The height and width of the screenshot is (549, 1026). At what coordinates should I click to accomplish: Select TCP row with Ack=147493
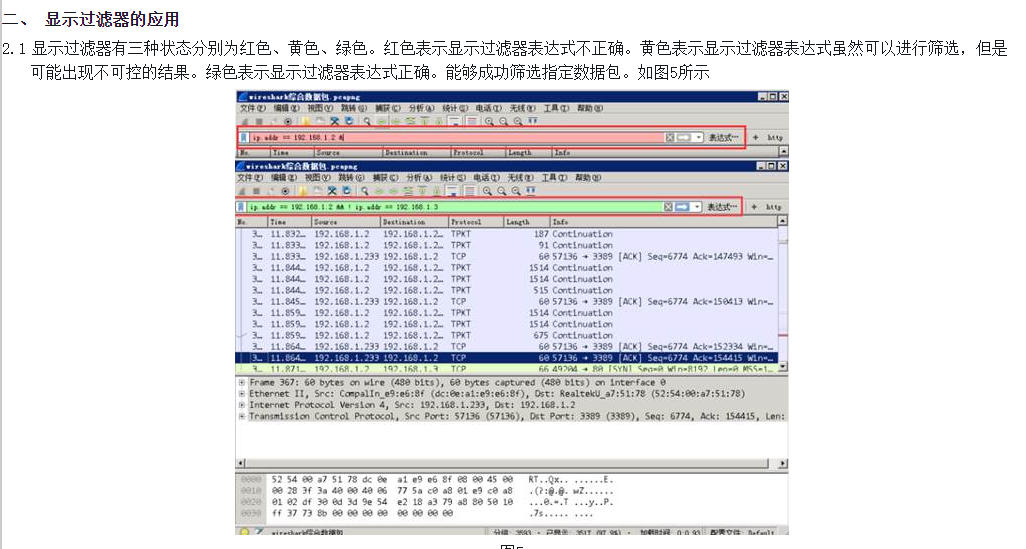tap(506, 257)
